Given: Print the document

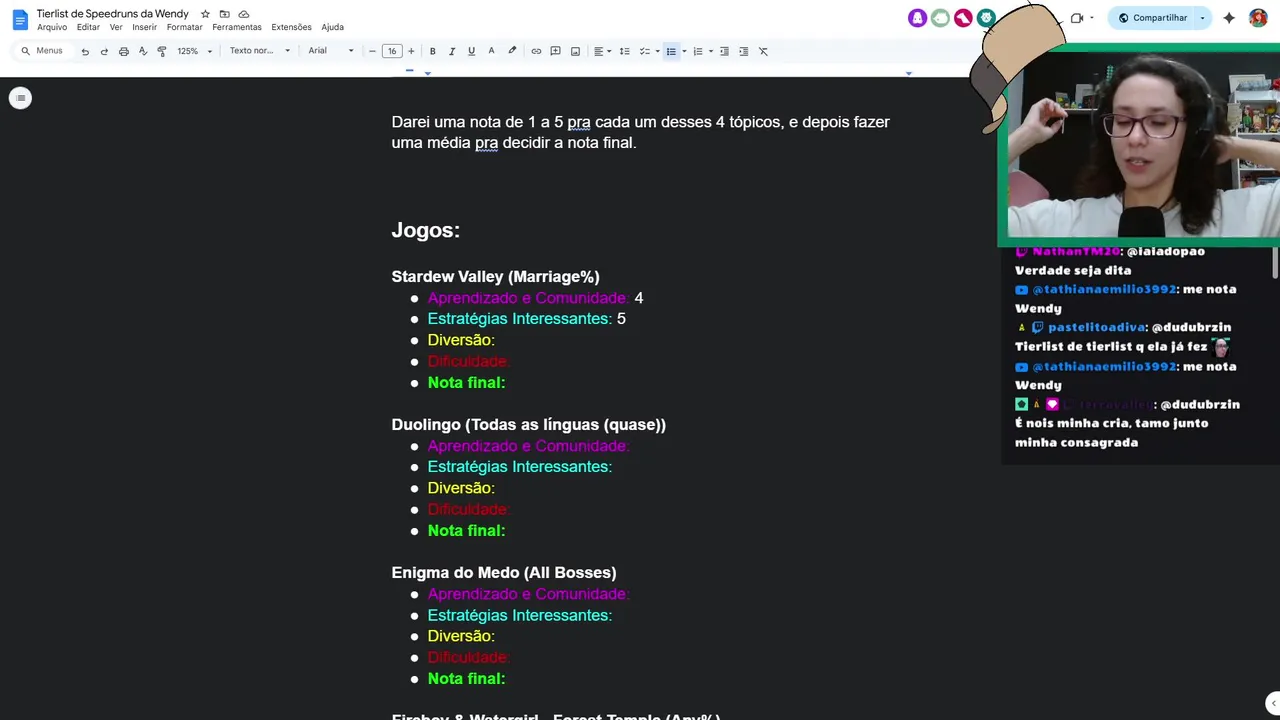Looking at the screenshot, I should 123,51.
